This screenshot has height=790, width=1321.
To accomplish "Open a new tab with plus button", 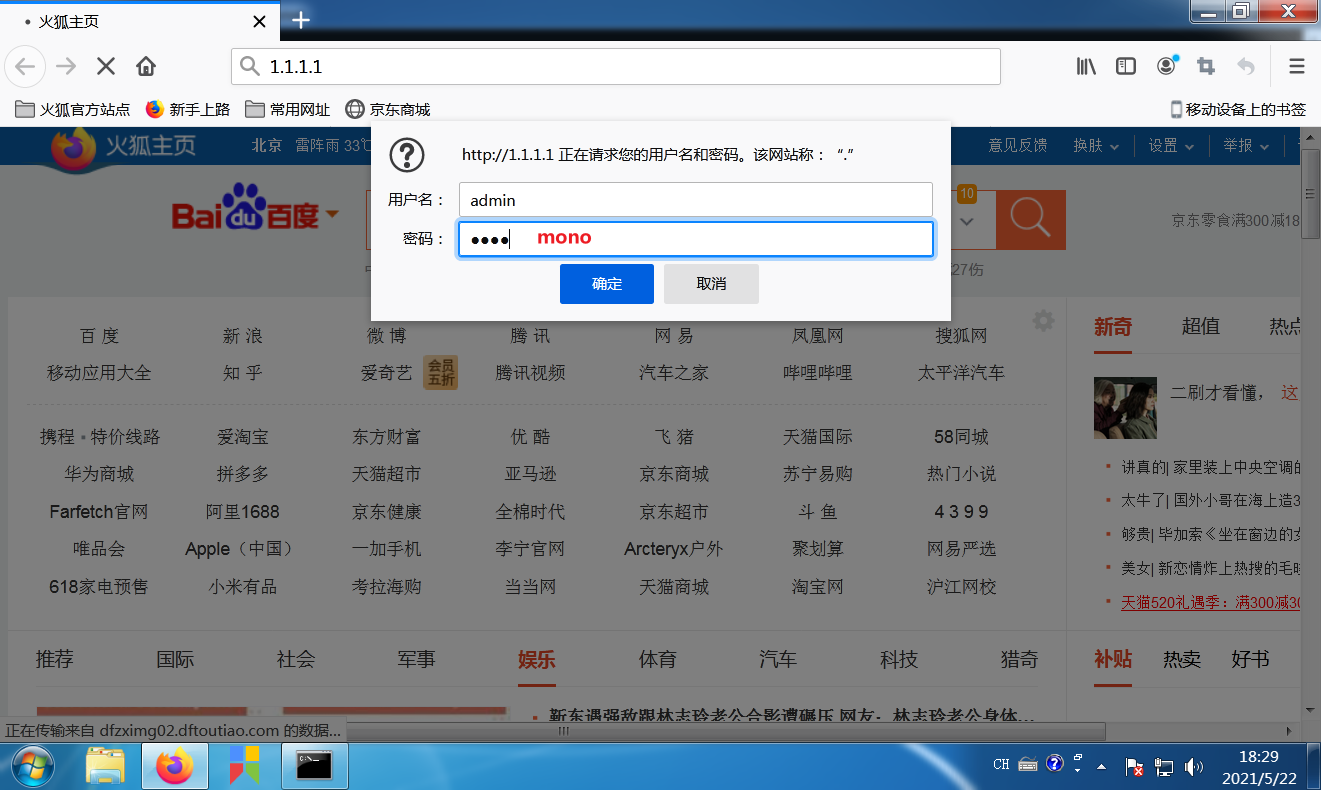I will (301, 20).
